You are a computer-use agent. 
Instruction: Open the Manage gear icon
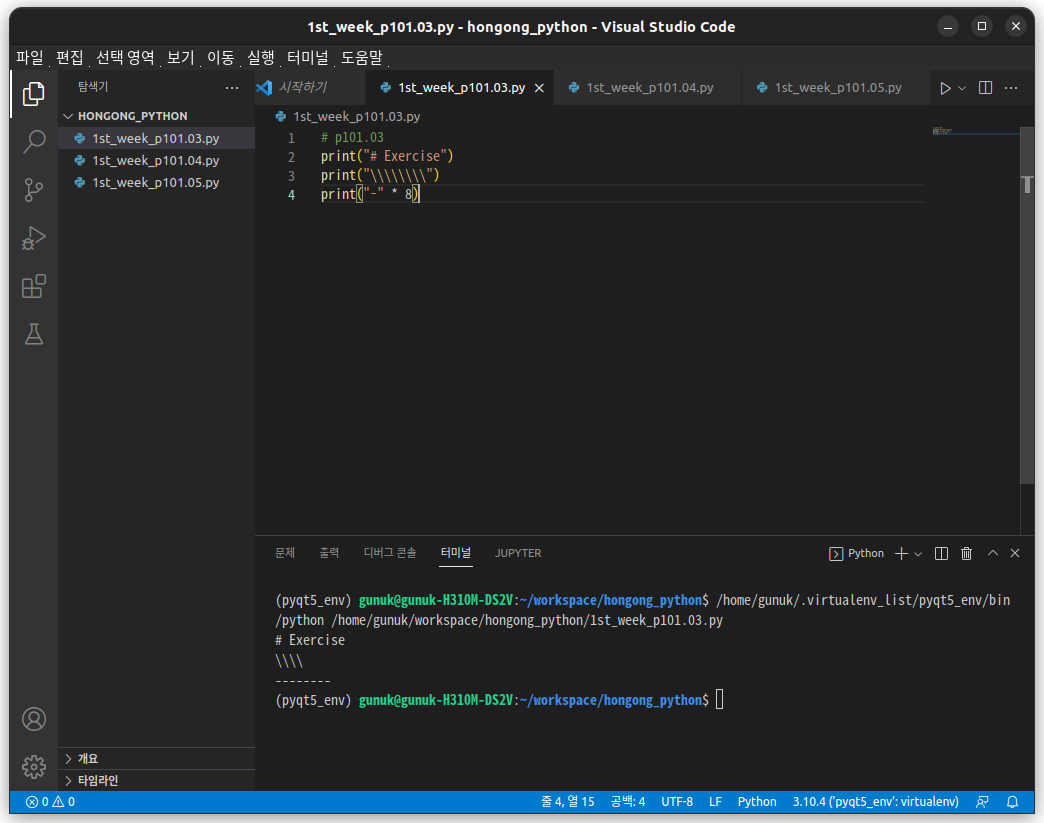[x=33, y=767]
